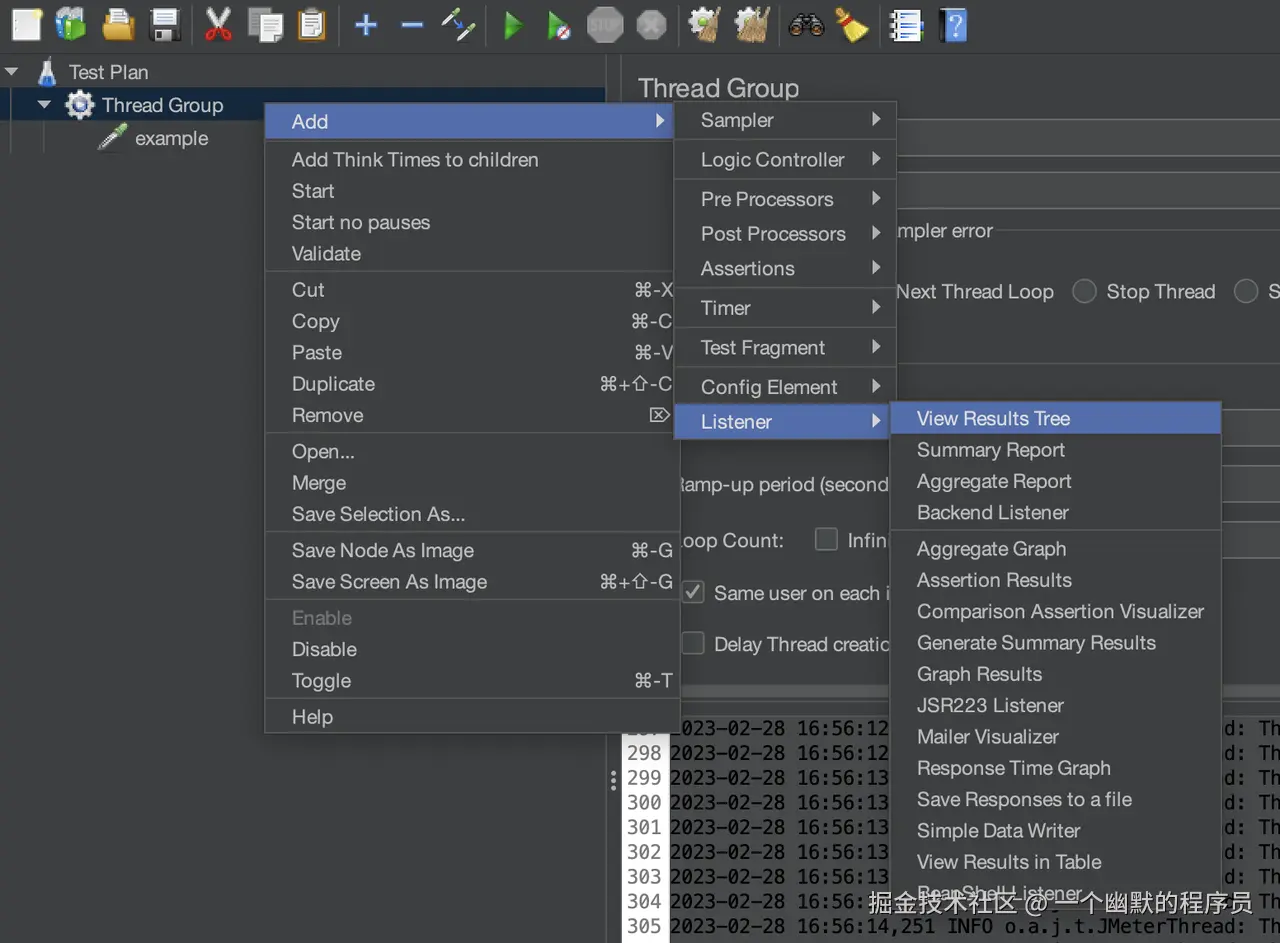Click the blue minus Collapse All icon
Viewport: 1280px width, 943px height.
pos(412,25)
